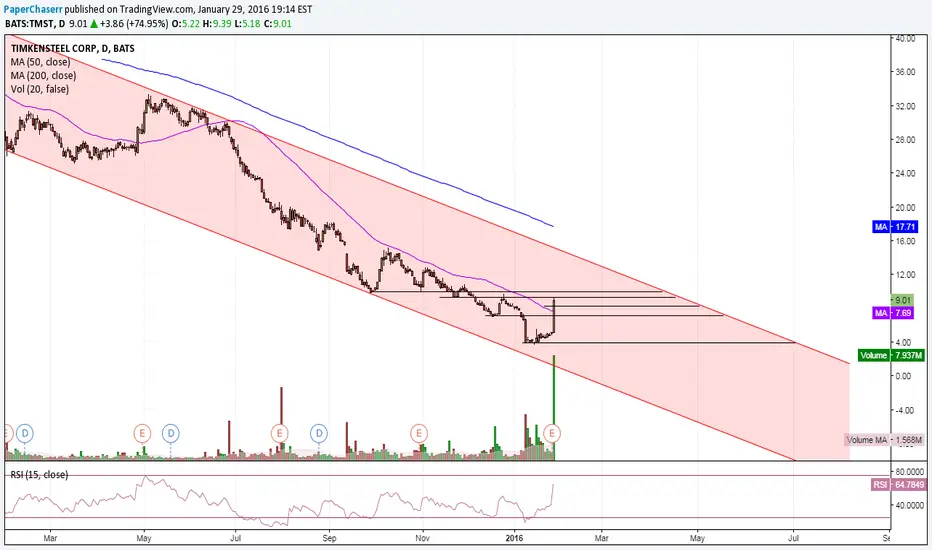This screenshot has width=932, height=550.
Task: Click the 2016 label on the time axis
Action: [514, 538]
